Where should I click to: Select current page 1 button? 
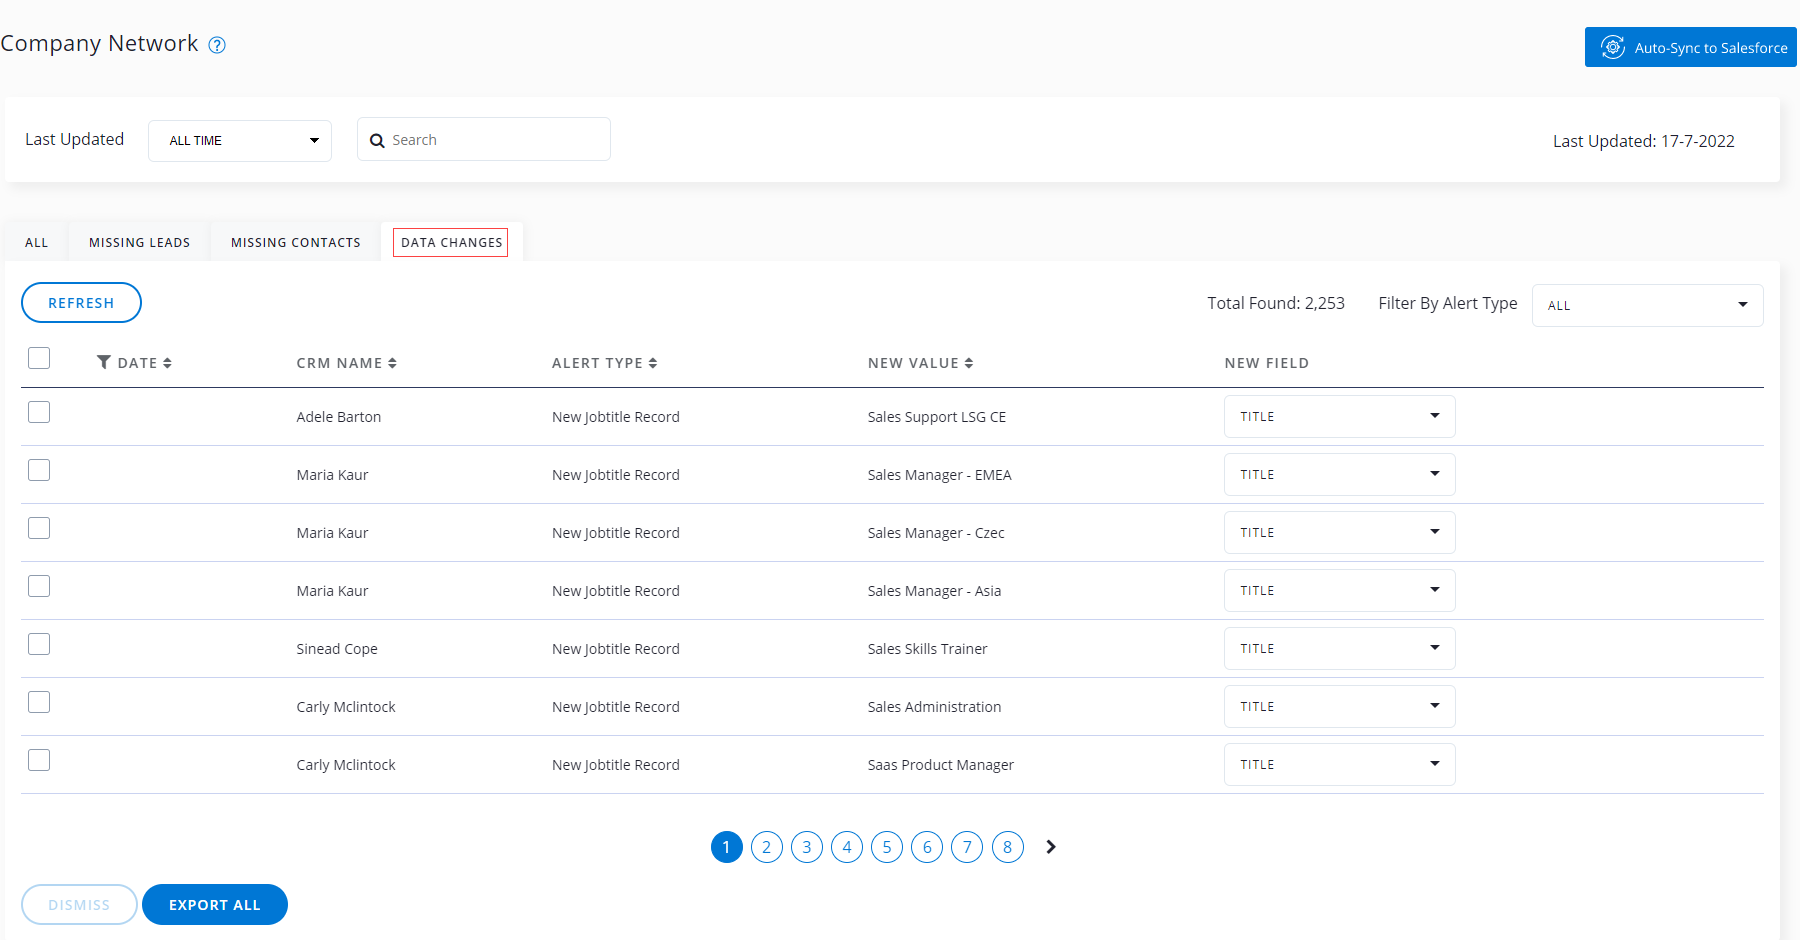727,847
